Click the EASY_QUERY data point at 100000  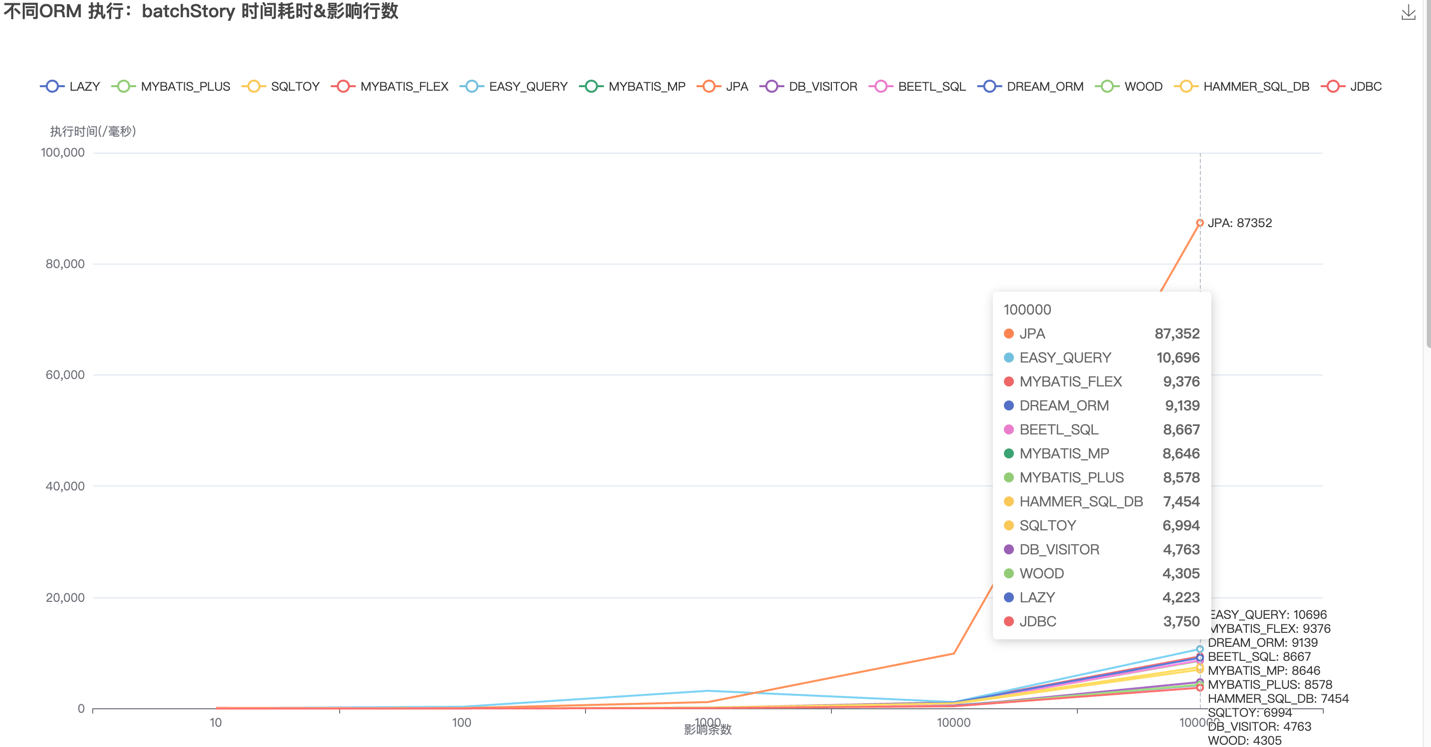tap(1200, 649)
